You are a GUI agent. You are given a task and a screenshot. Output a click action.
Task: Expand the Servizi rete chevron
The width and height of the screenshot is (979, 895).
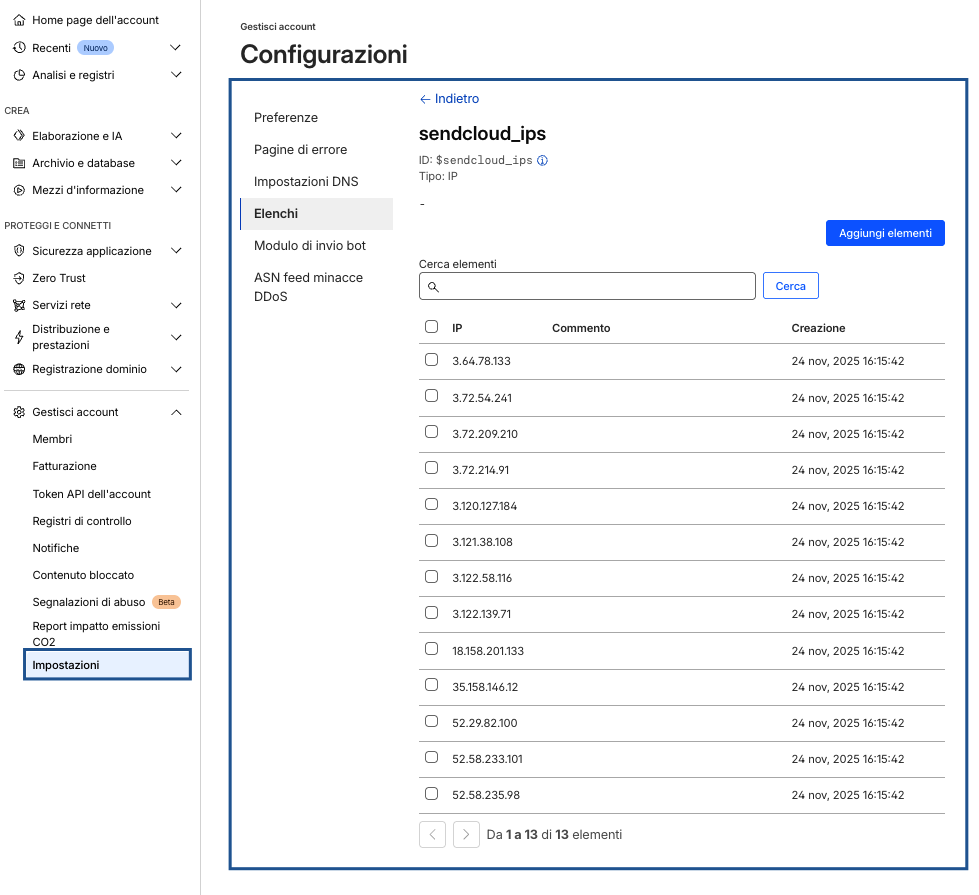click(x=176, y=305)
